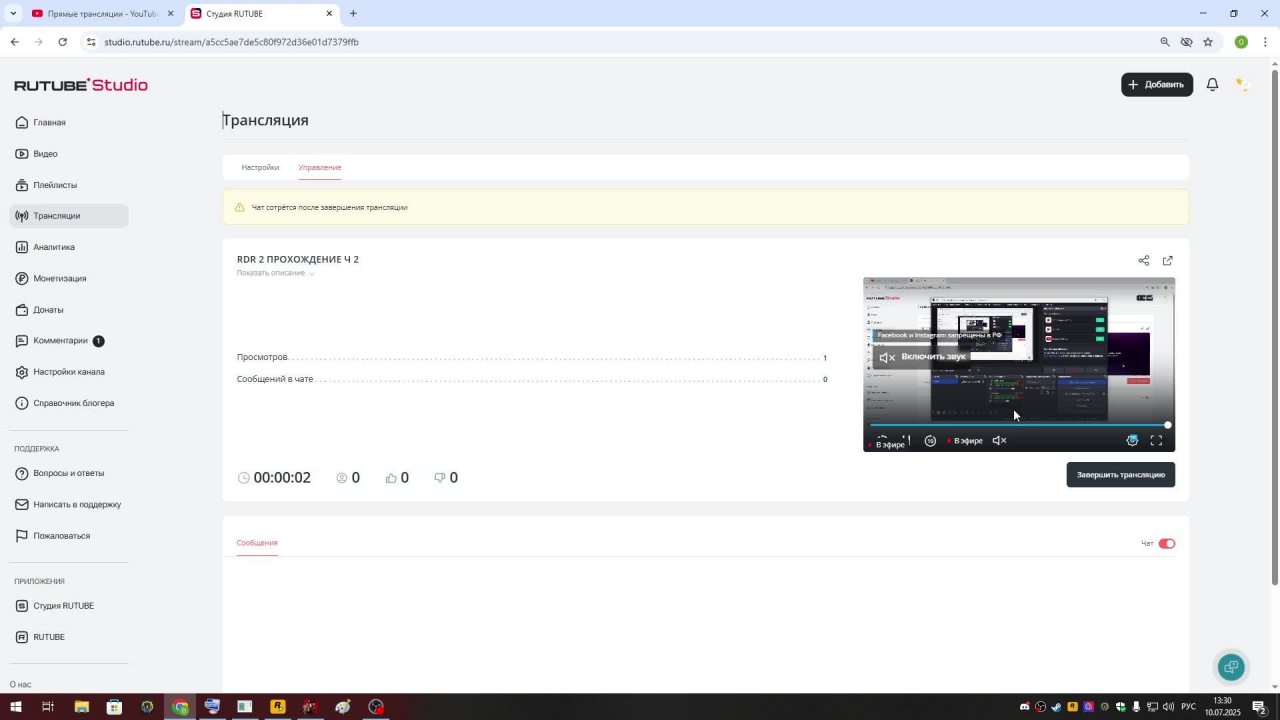The width and height of the screenshot is (1280, 720).
Task: Open the video player quality settings gear
Action: (1132, 440)
